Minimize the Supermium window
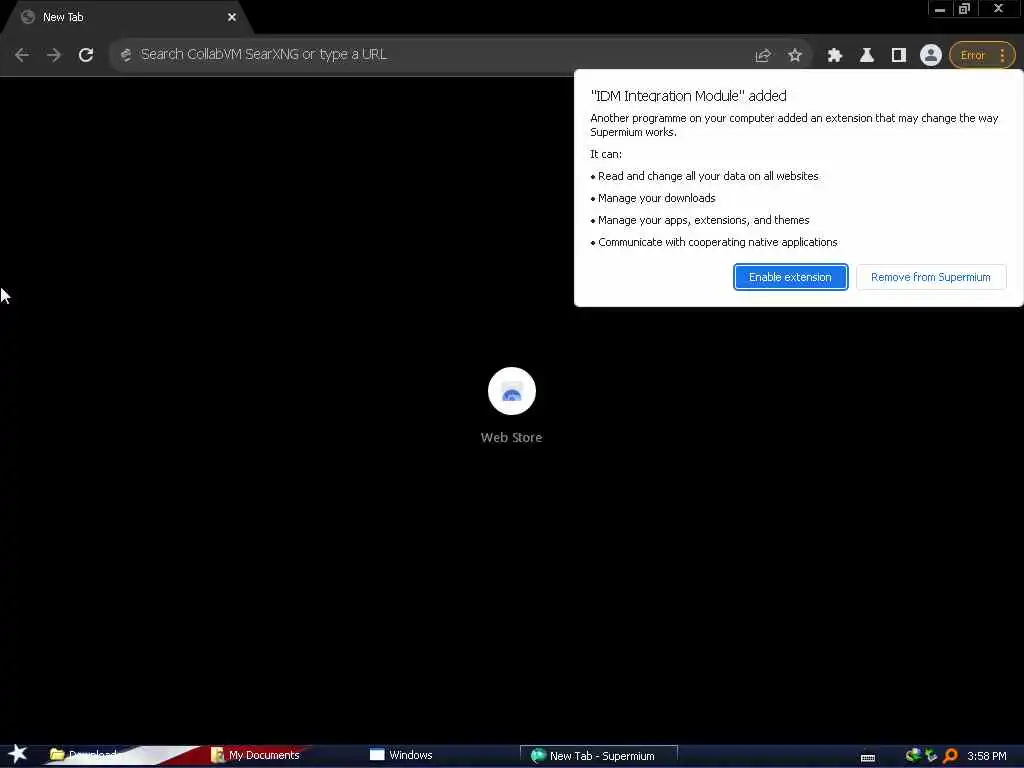Screen dimensions: 1024x768 click(940, 8)
